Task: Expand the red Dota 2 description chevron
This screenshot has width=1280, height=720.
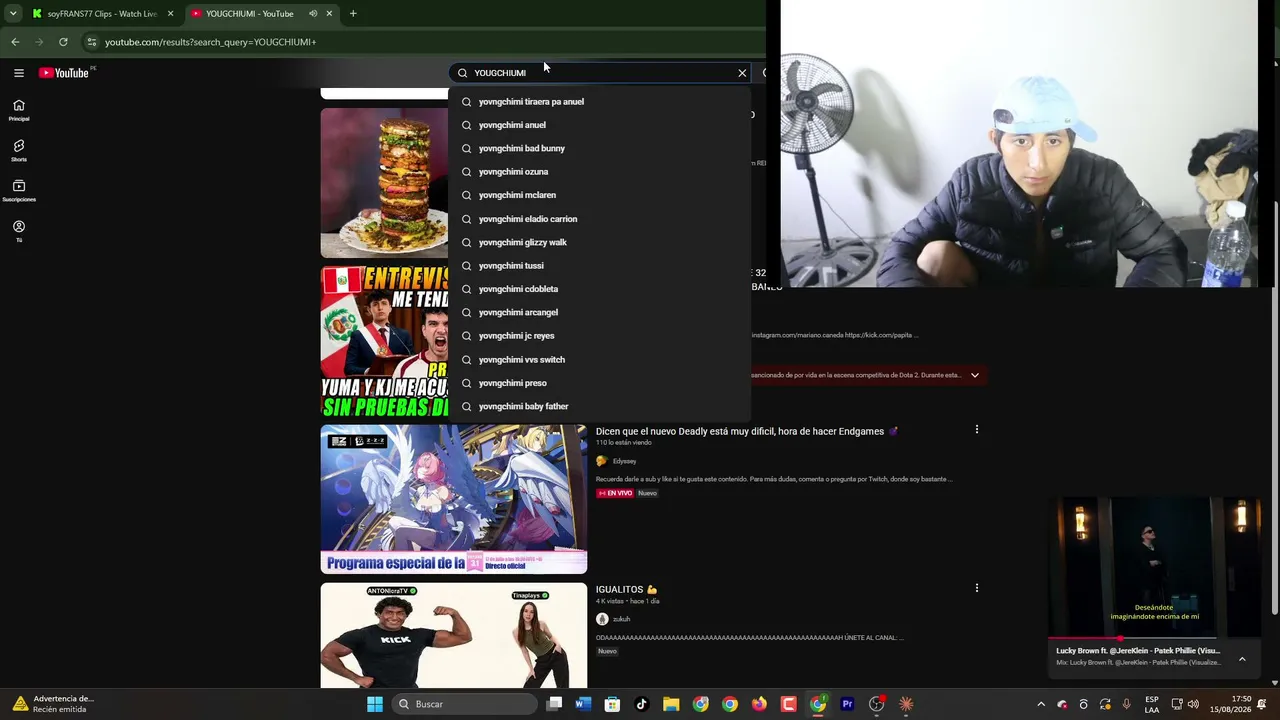Action: [975, 375]
